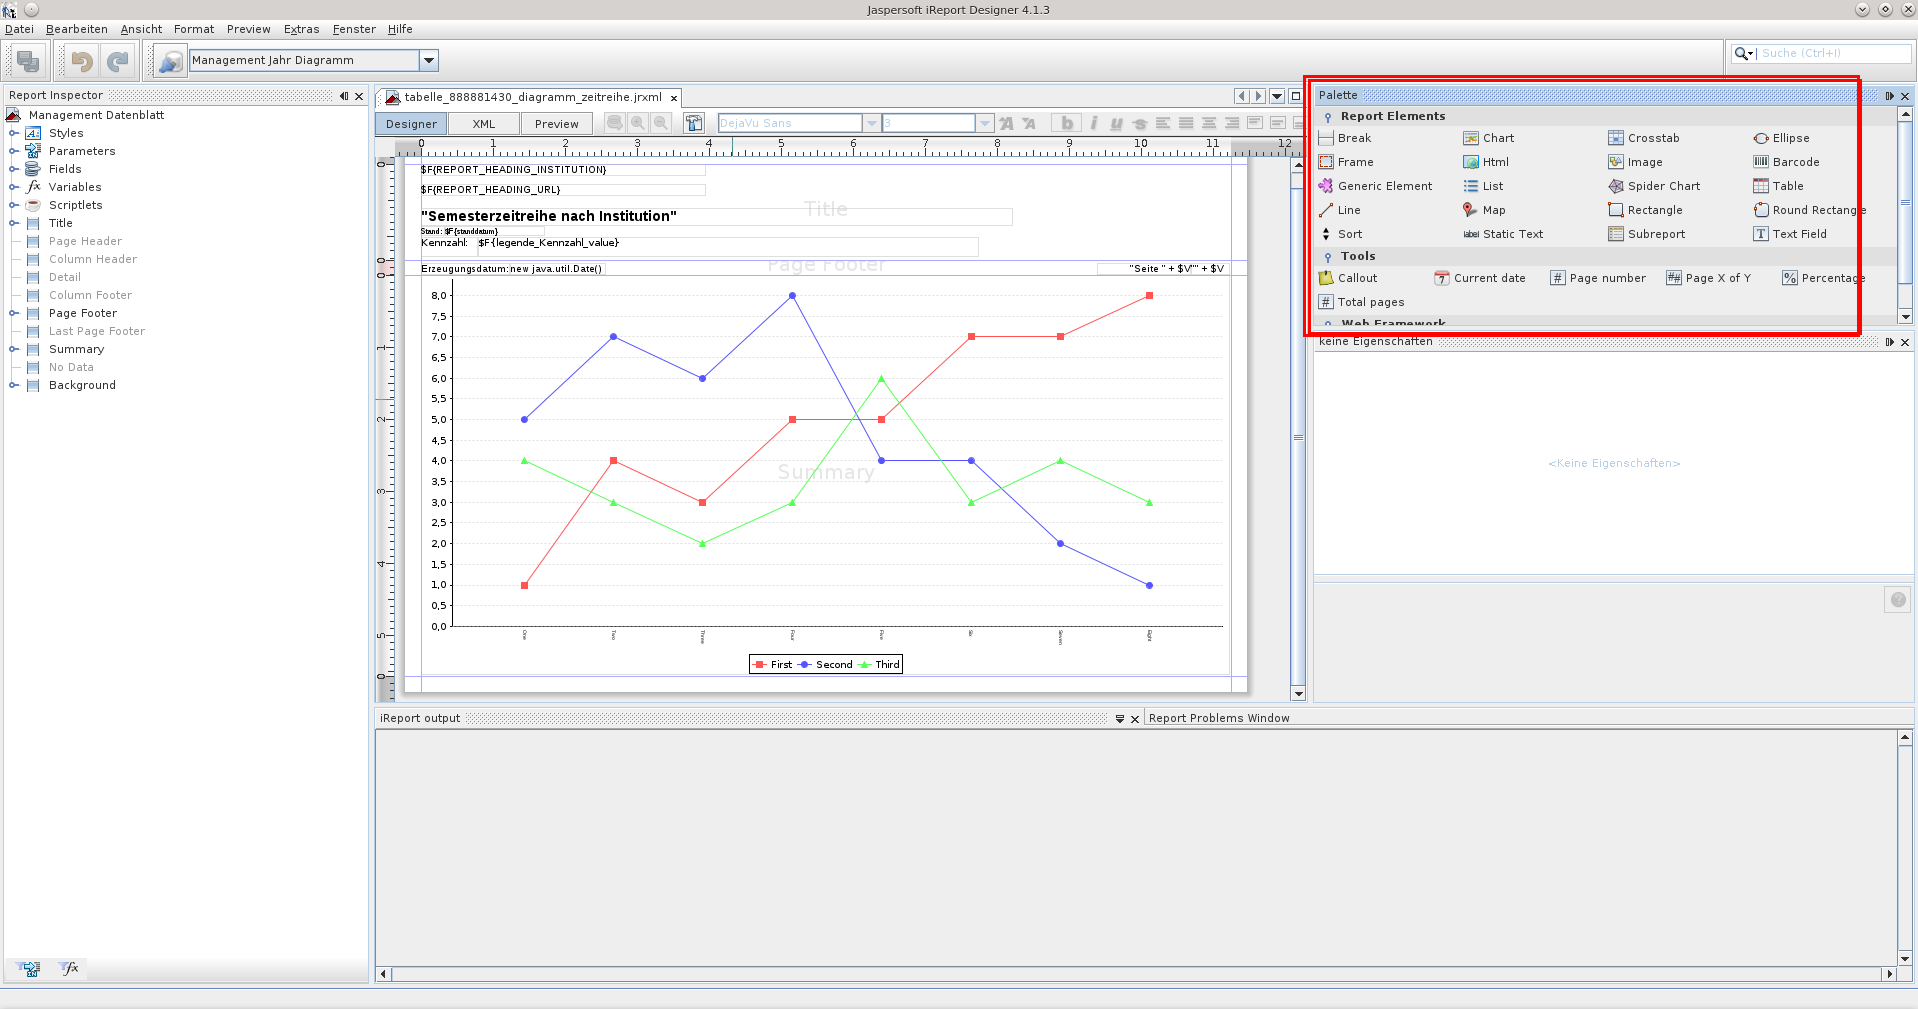The image size is (1918, 1009).
Task: Click the format painter icon in designer toolbar
Action: pyautogui.click(x=694, y=123)
